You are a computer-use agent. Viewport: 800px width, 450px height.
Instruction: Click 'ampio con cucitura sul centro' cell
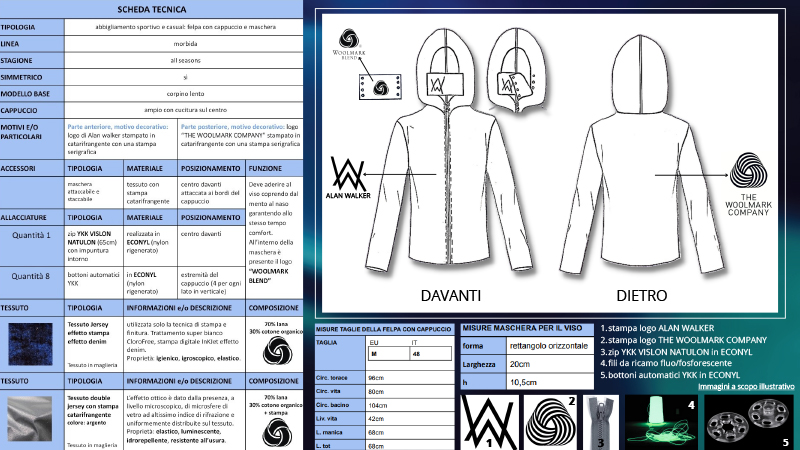[184, 110]
